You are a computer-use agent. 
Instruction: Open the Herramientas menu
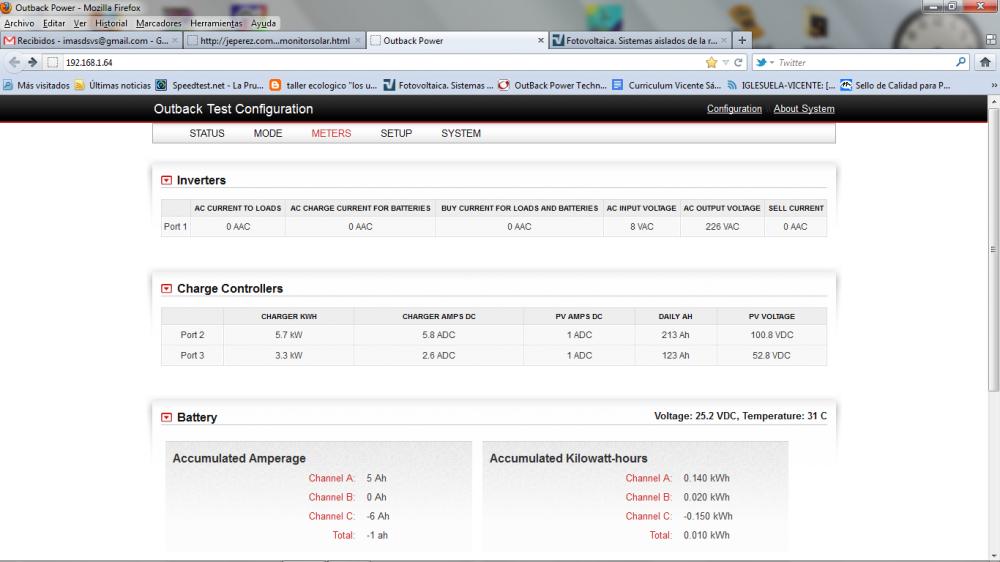(216, 23)
